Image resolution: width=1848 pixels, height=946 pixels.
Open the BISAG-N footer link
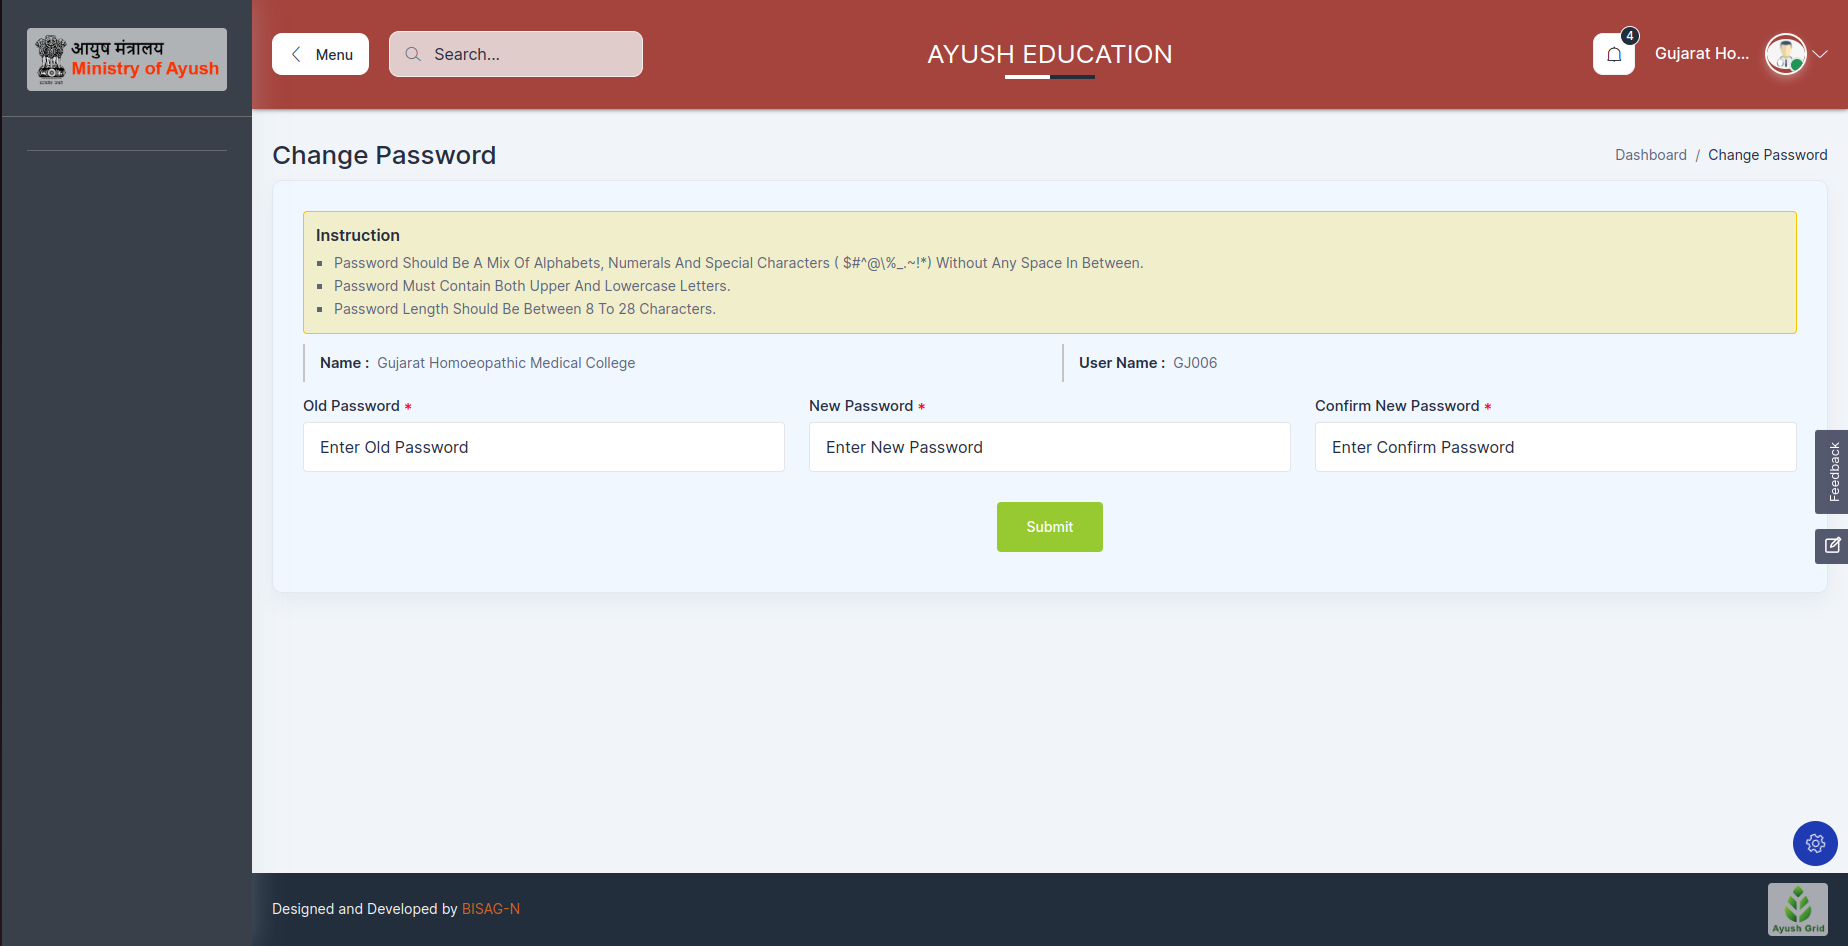490,909
